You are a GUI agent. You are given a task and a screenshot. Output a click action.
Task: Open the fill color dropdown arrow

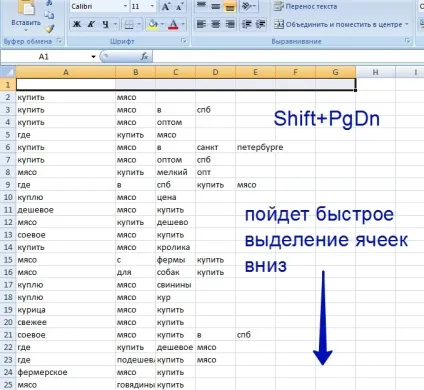tap(162, 24)
